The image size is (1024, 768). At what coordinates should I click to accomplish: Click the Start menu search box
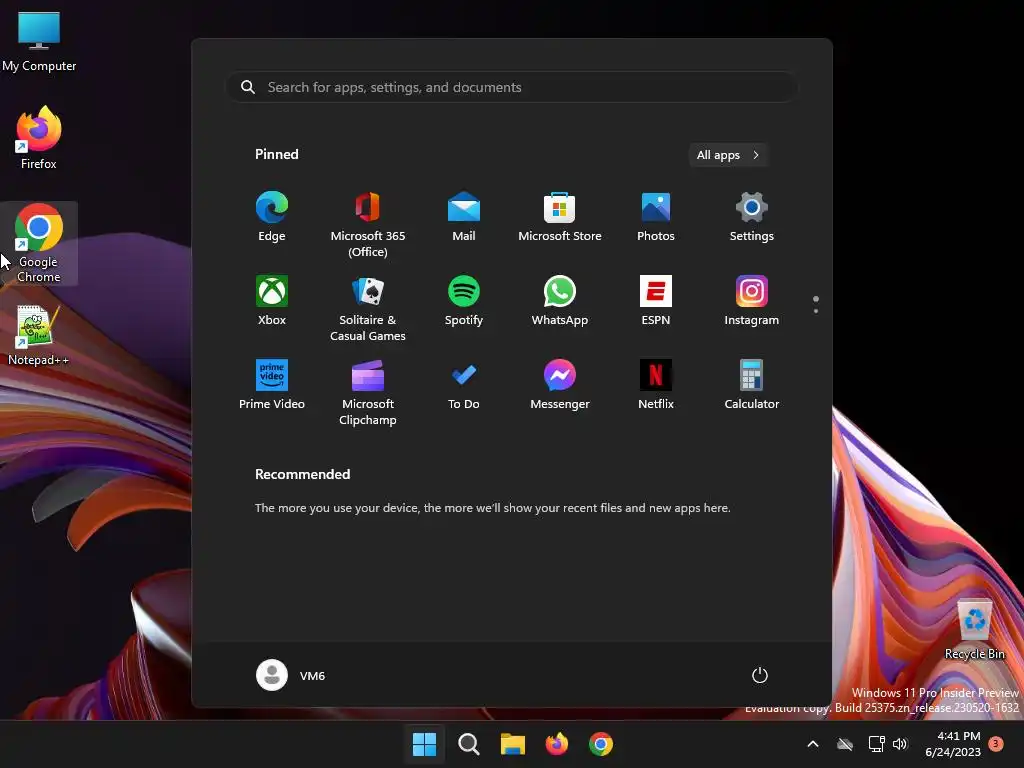click(x=511, y=88)
